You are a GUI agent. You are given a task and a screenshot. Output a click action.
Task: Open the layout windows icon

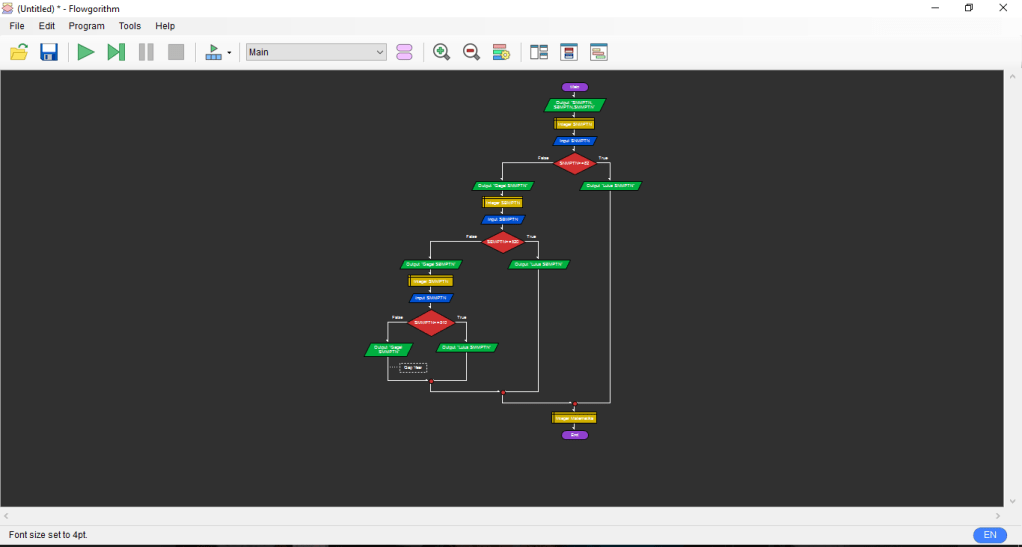(539, 52)
